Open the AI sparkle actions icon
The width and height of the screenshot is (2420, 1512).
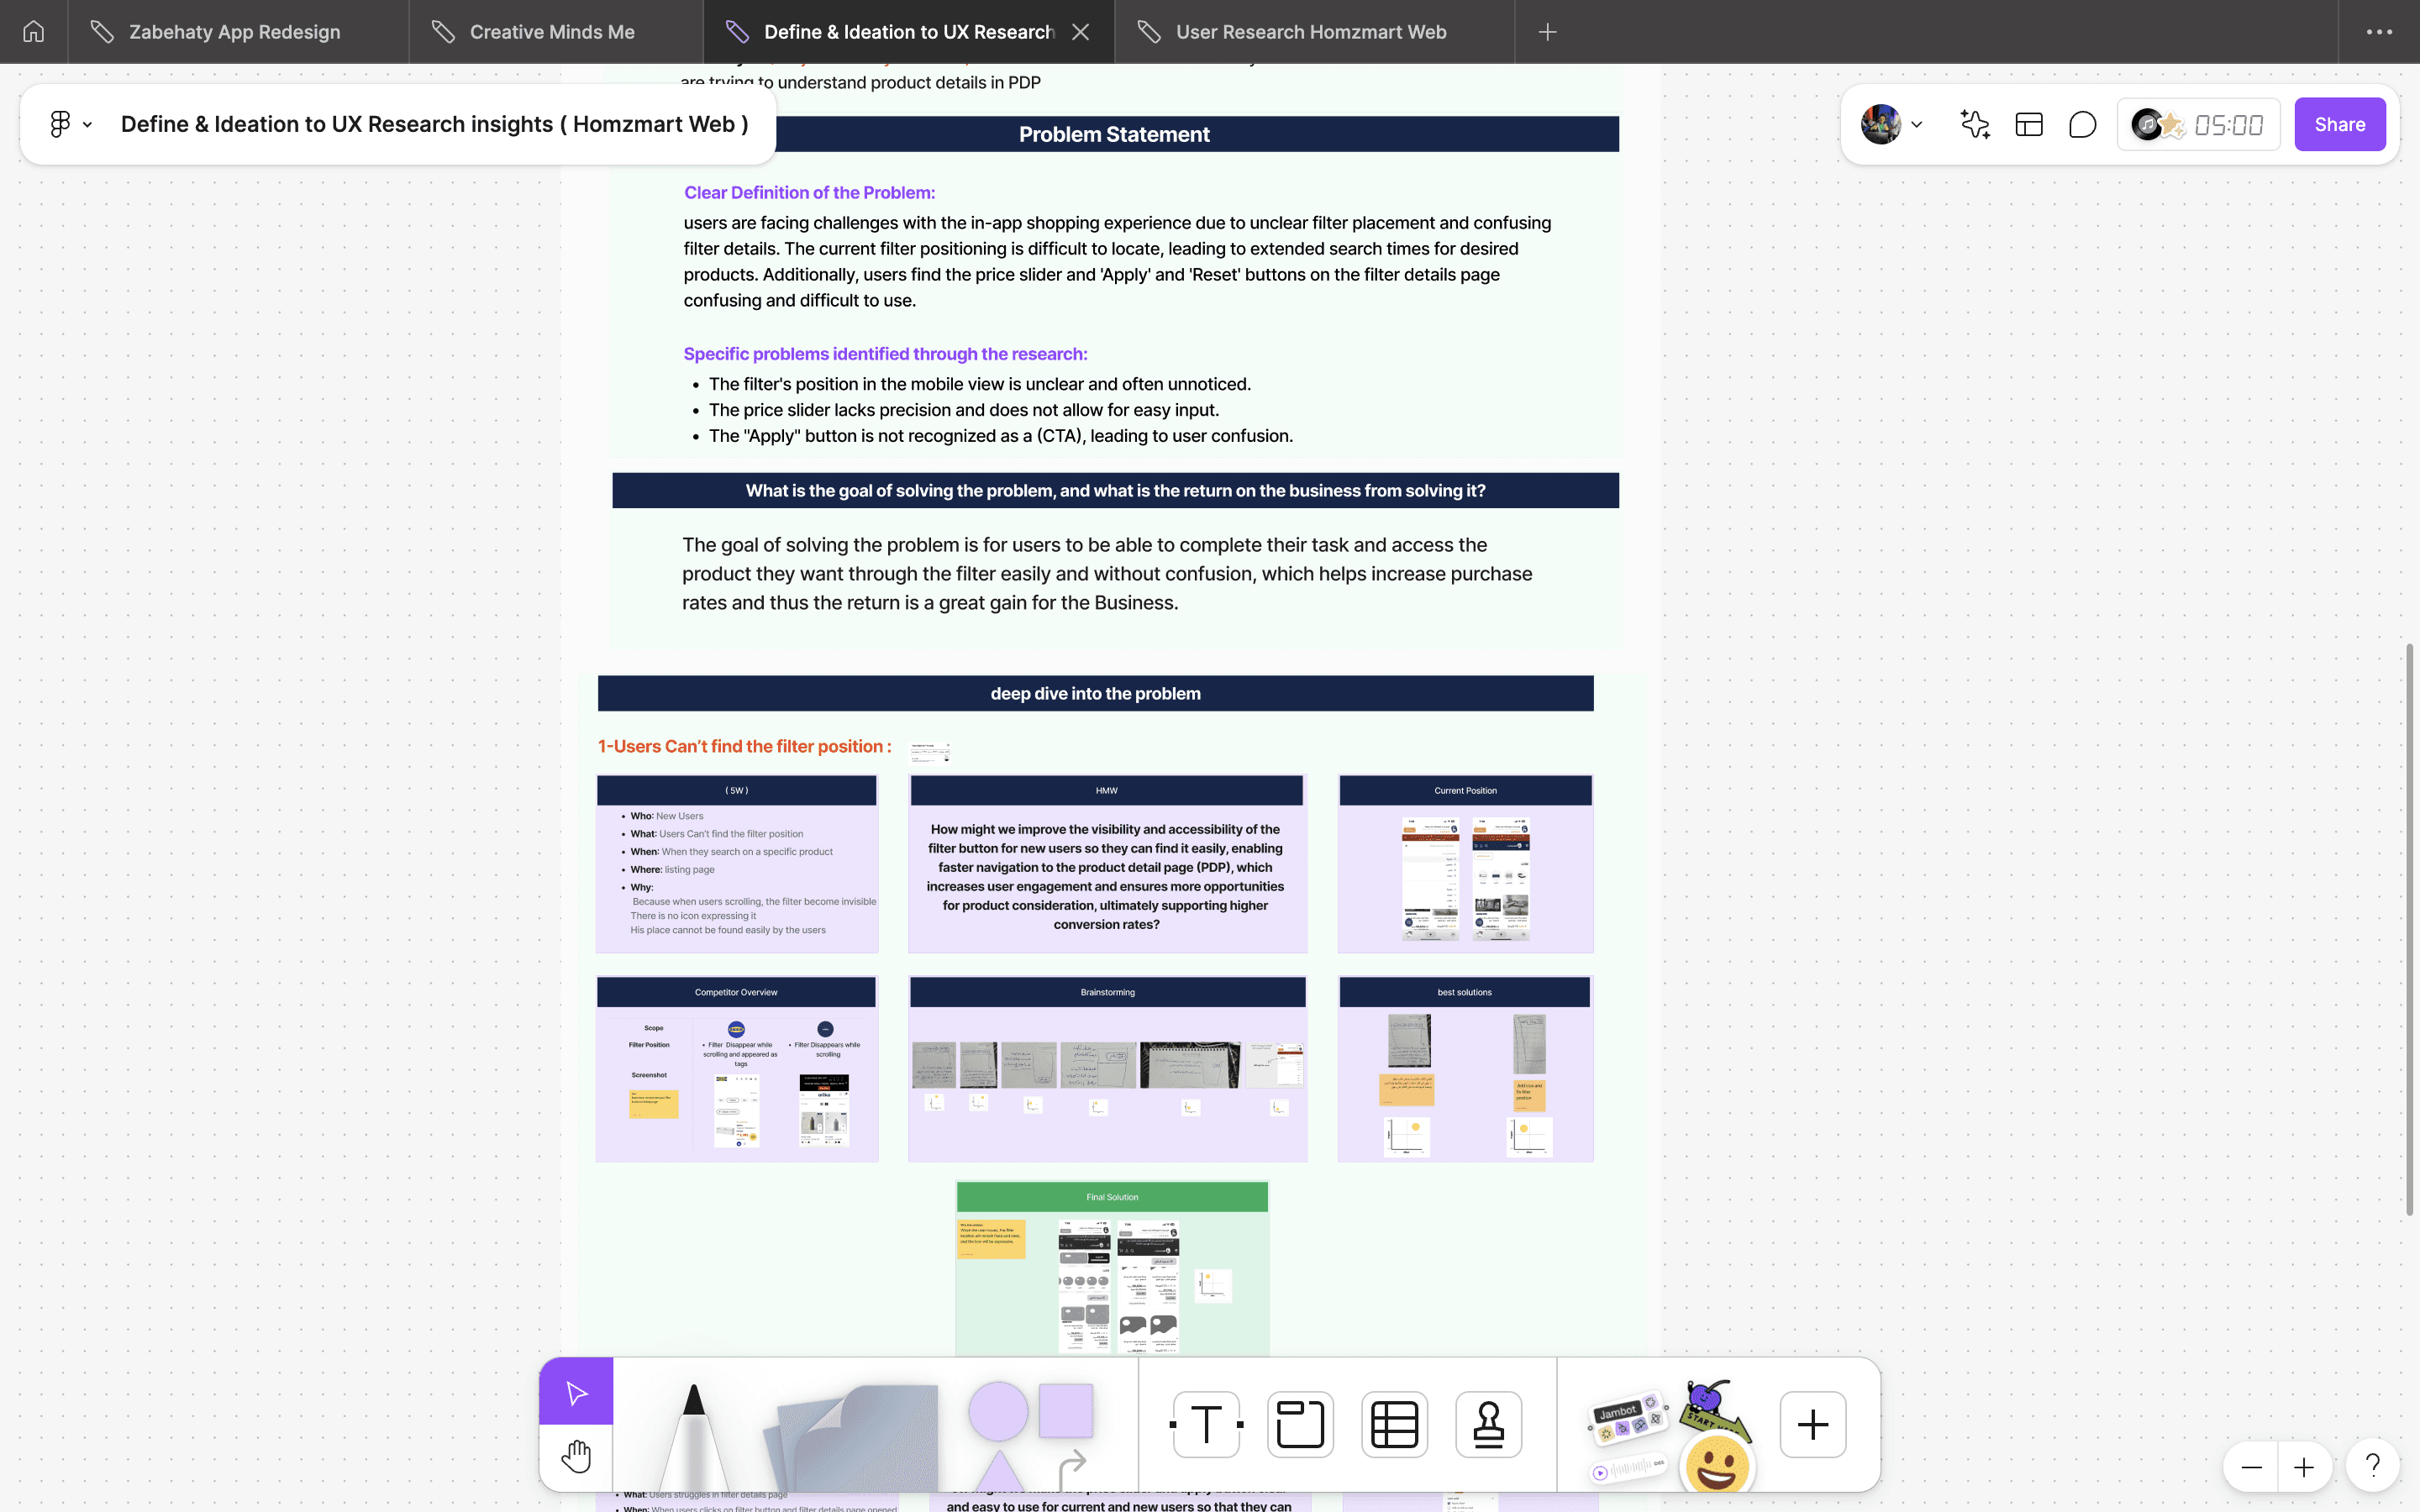click(x=1975, y=124)
